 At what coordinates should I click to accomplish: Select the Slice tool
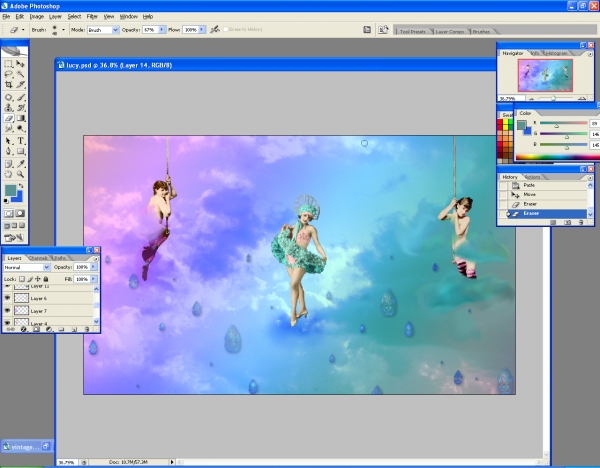pyautogui.click(x=21, y=85)
